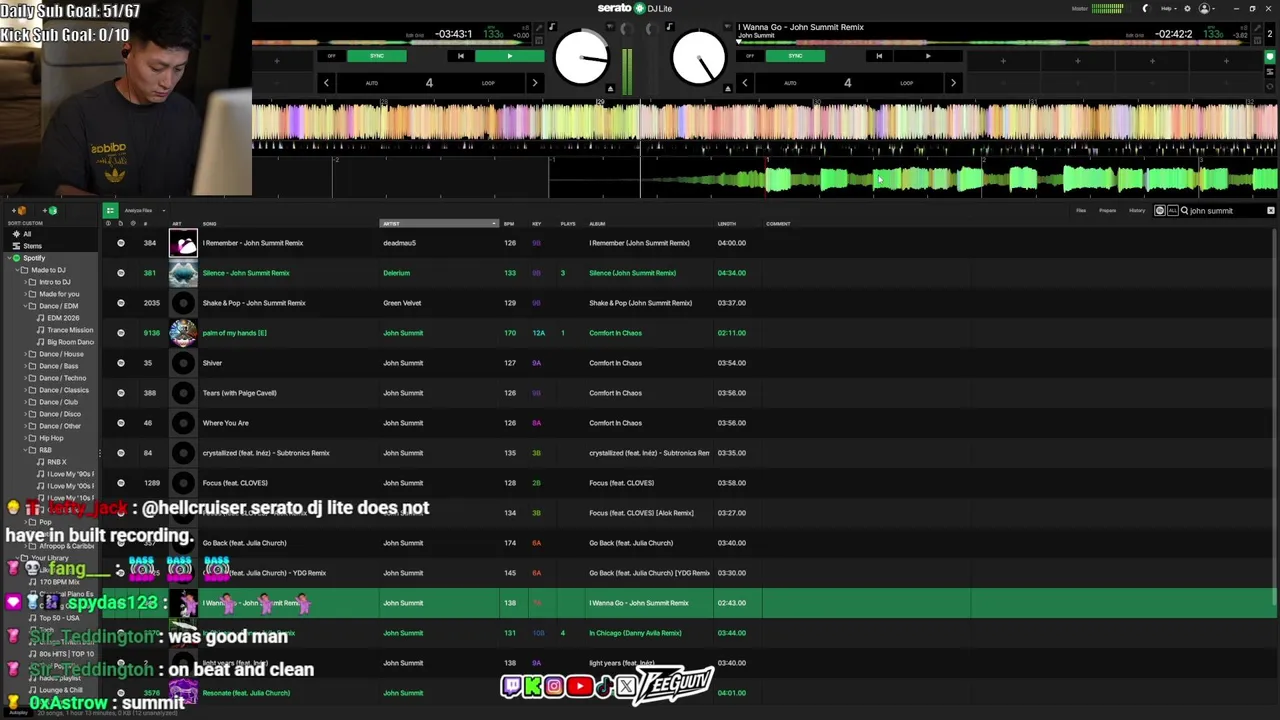Open the Prepare panel
The width and height of the screenshot is (1280, 720).
click(1108, 211)
